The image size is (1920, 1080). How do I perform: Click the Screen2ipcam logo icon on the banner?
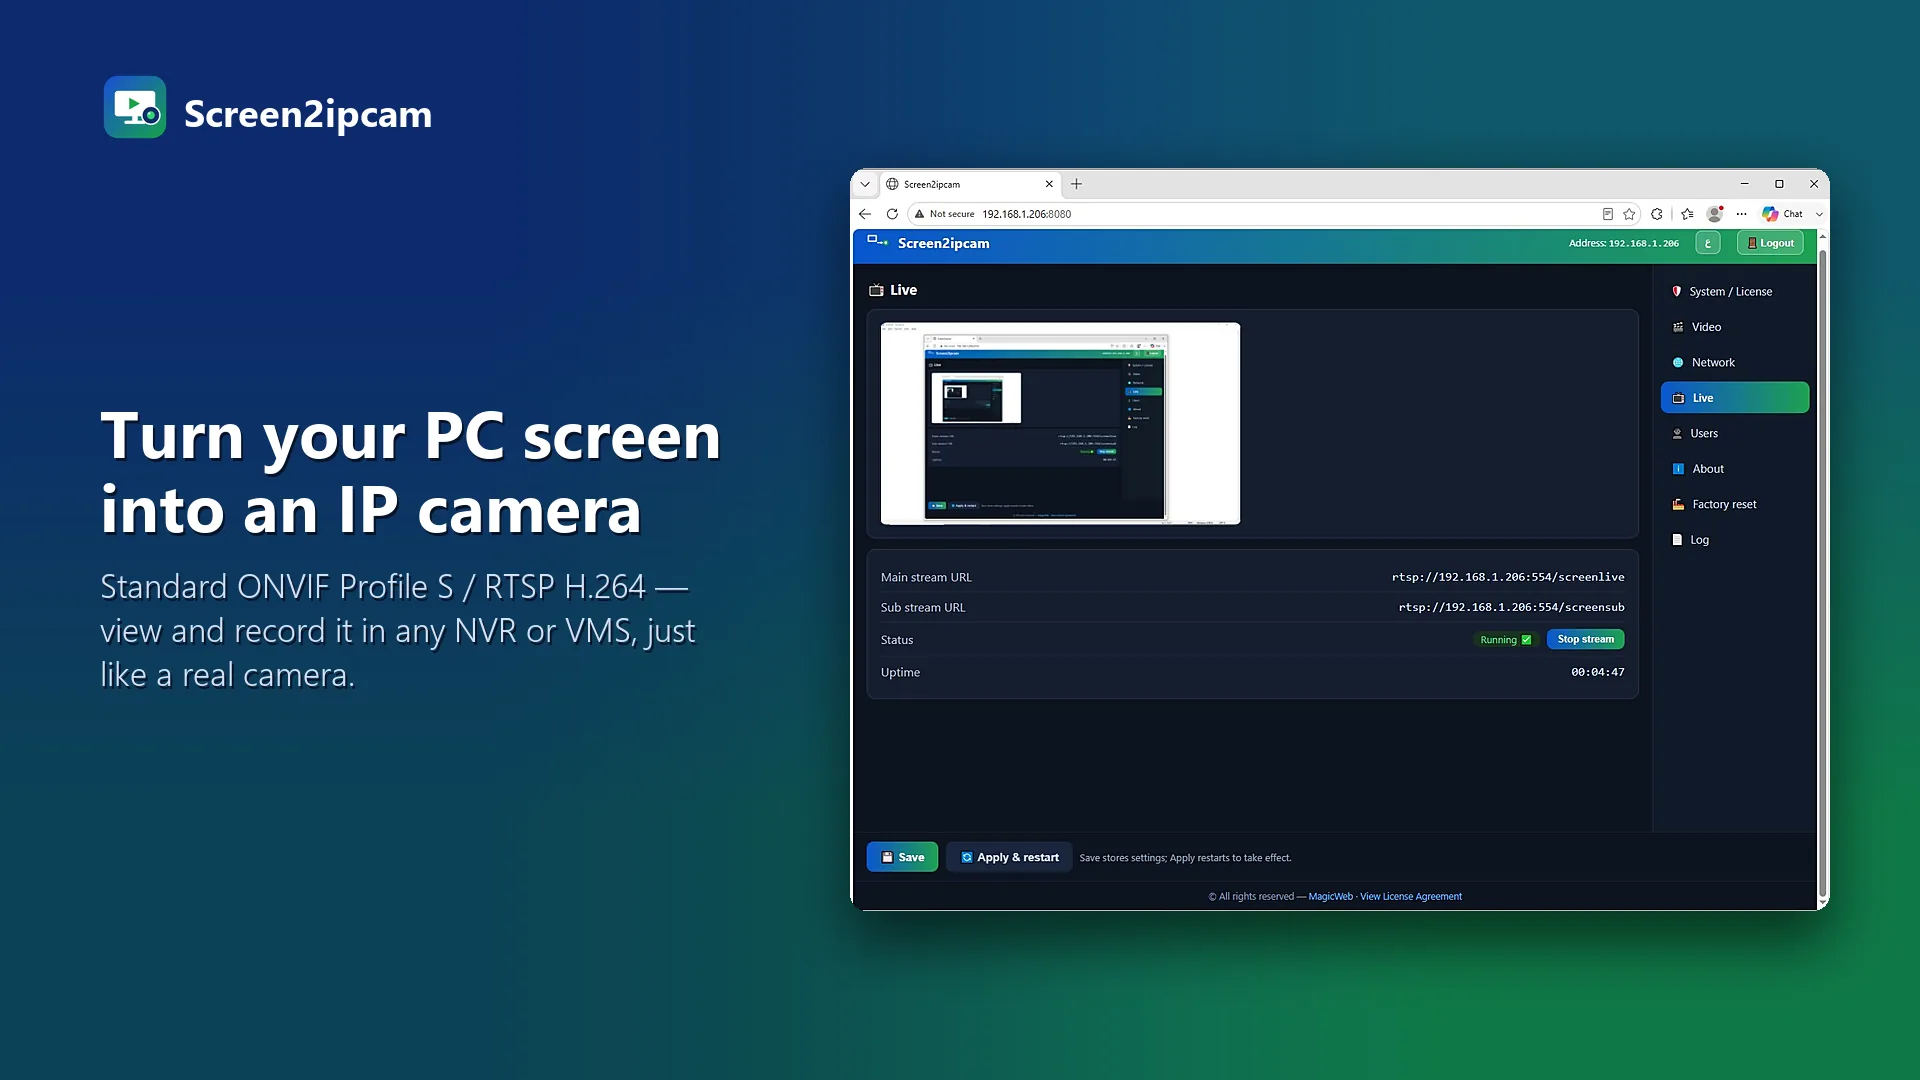tap(135, 107)
